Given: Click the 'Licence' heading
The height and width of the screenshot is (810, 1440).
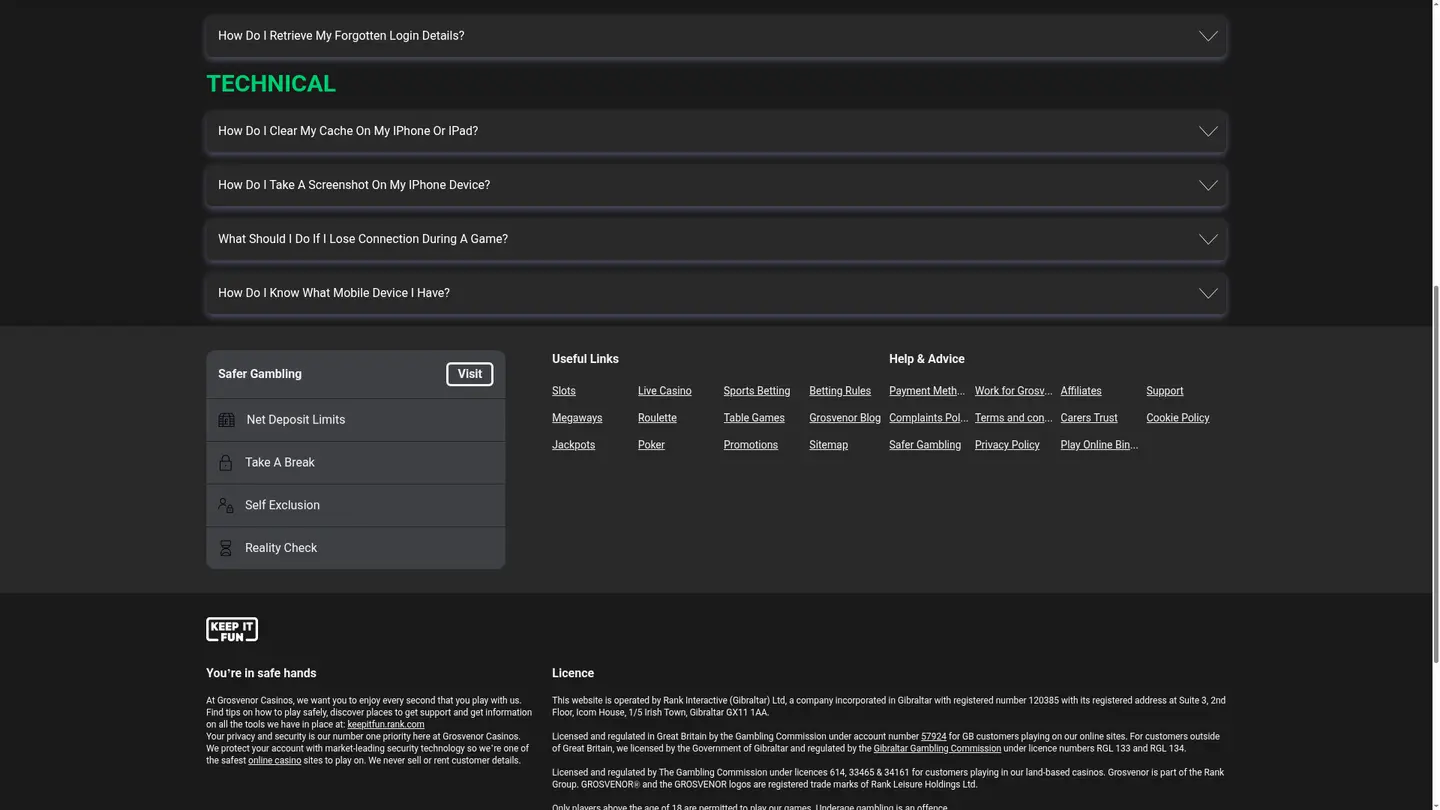Looking at the screenshot, I should click(573, 674).
